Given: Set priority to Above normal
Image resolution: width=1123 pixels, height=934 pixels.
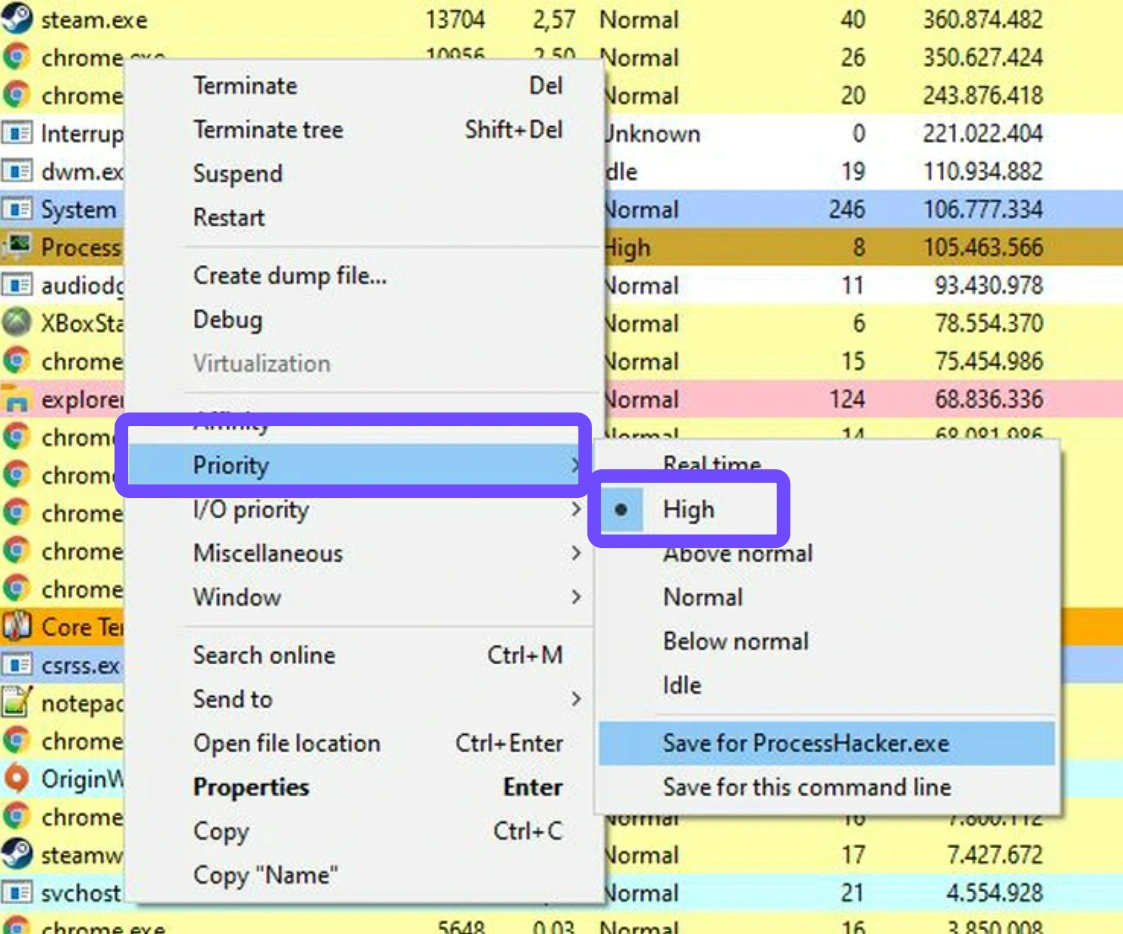Looking at the screenshot, I should click(x=738, y=554).
